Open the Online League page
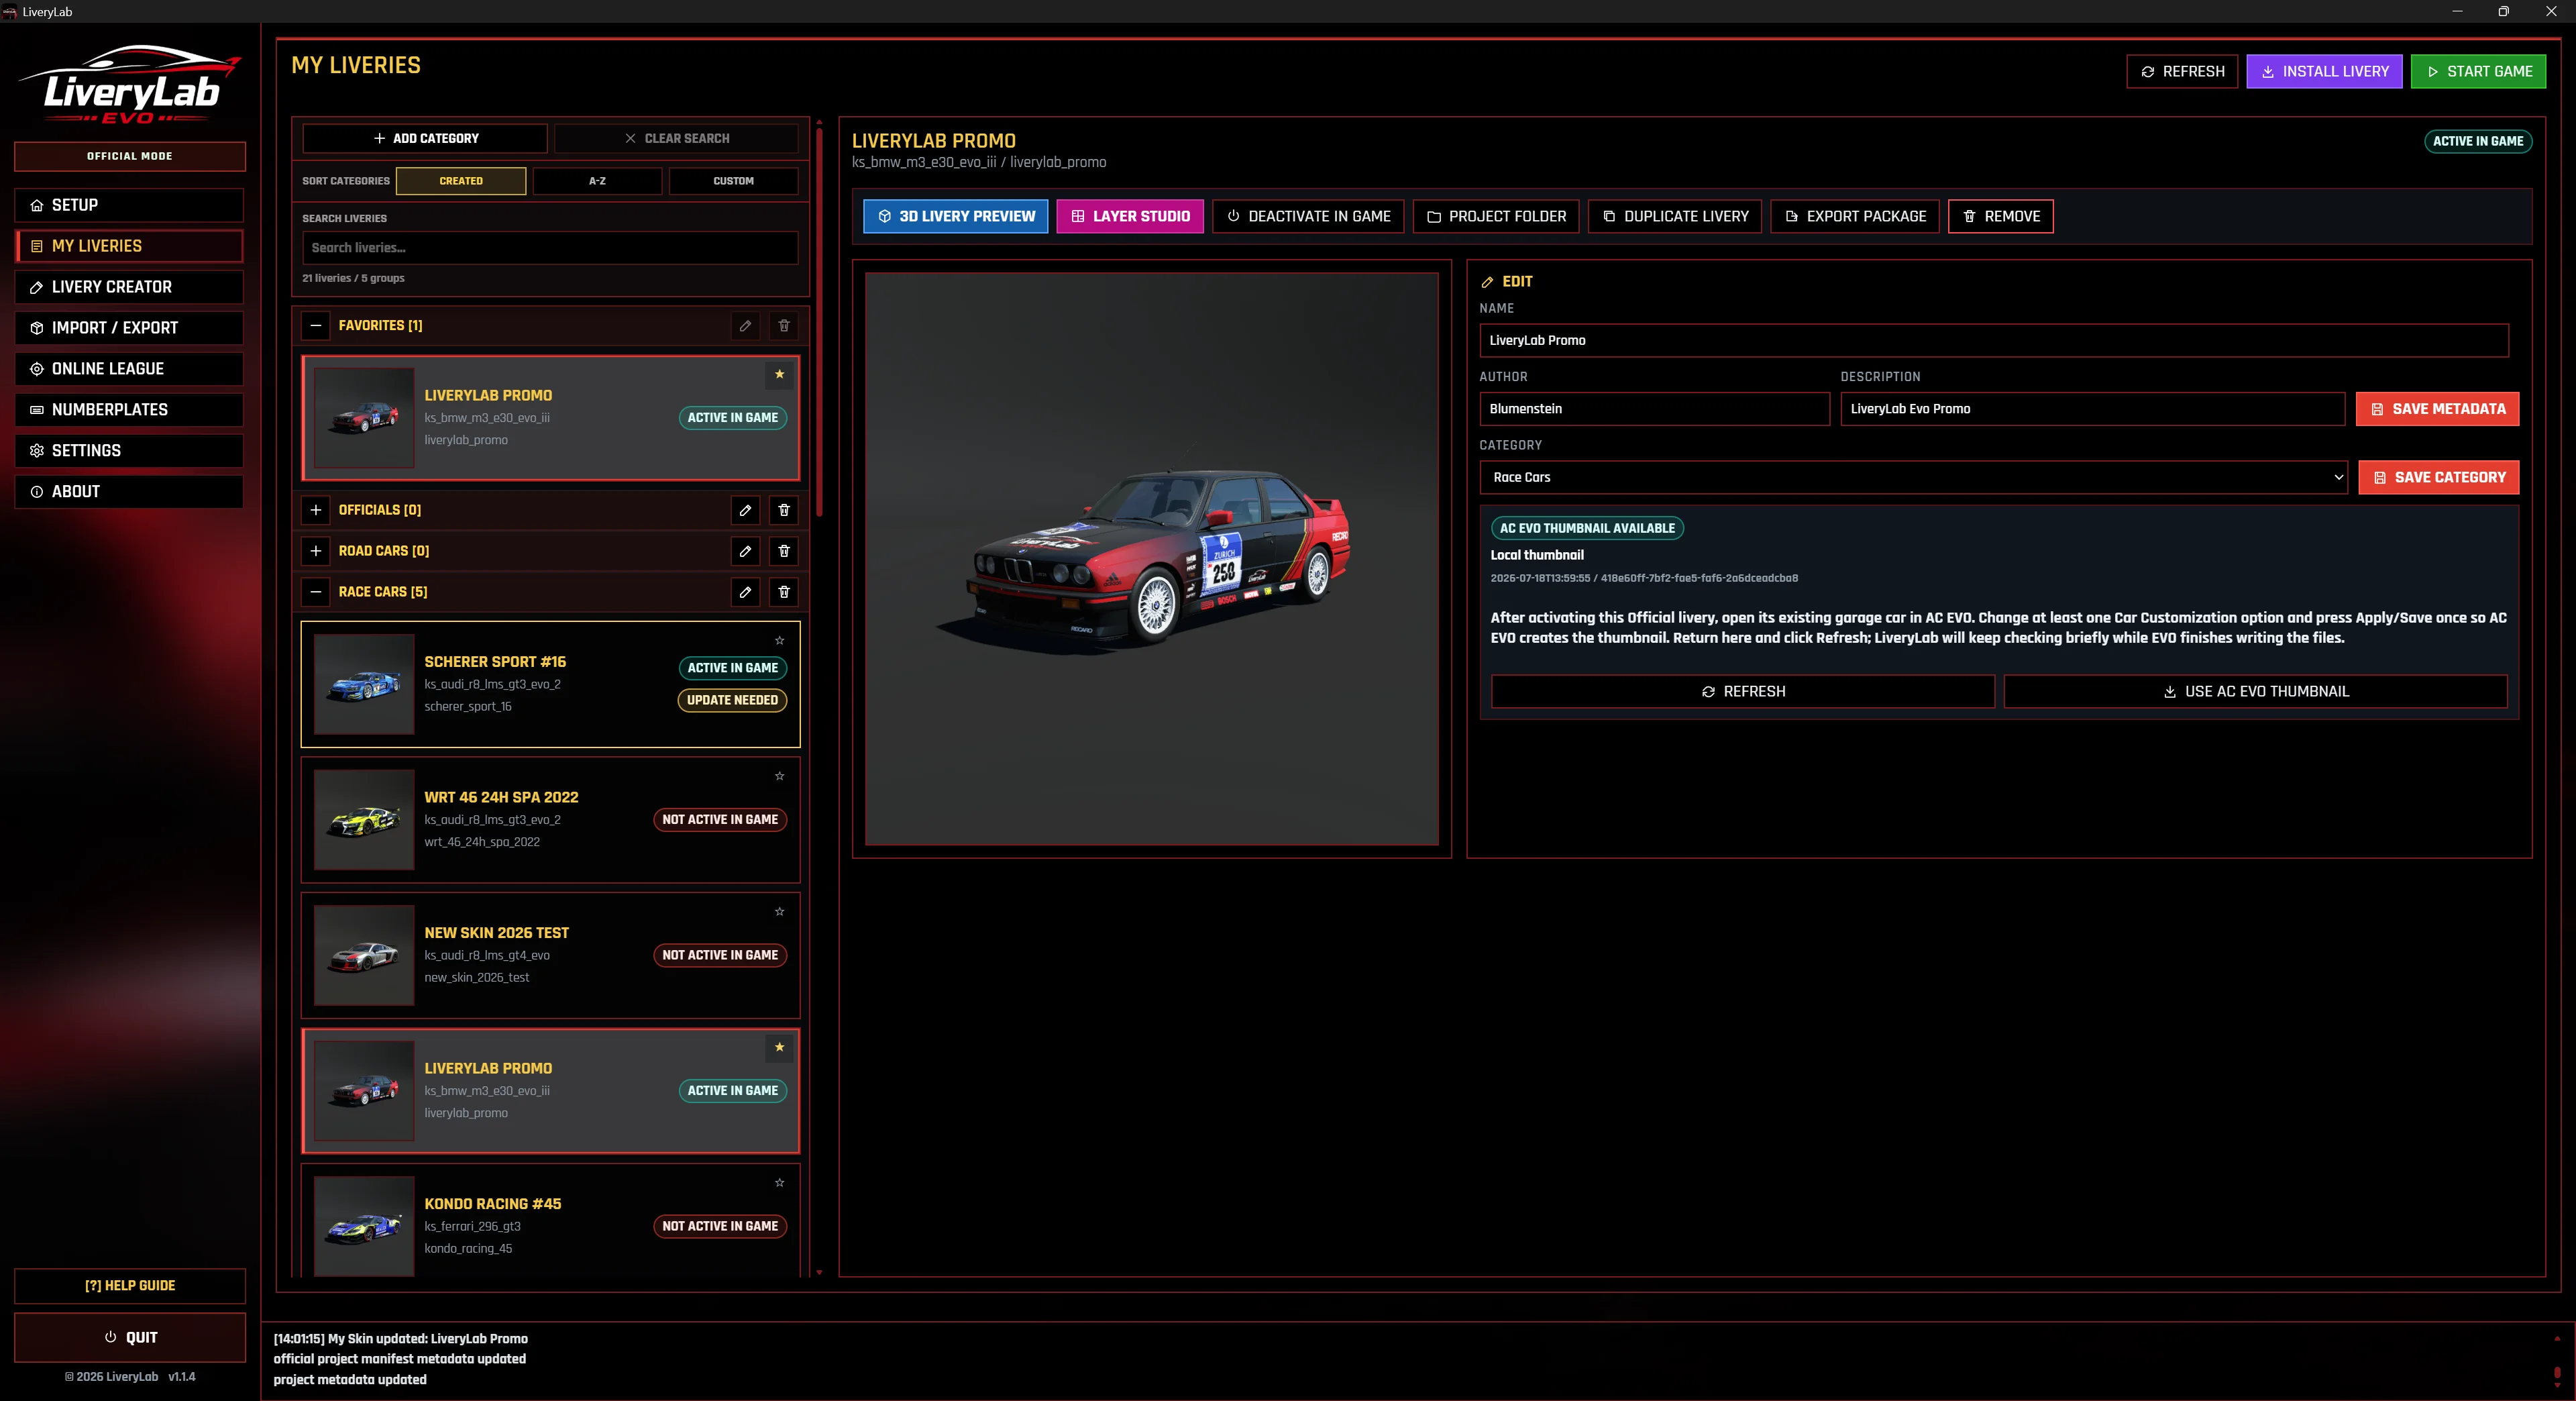The image size is (2576, 1401). coord(129,369)
